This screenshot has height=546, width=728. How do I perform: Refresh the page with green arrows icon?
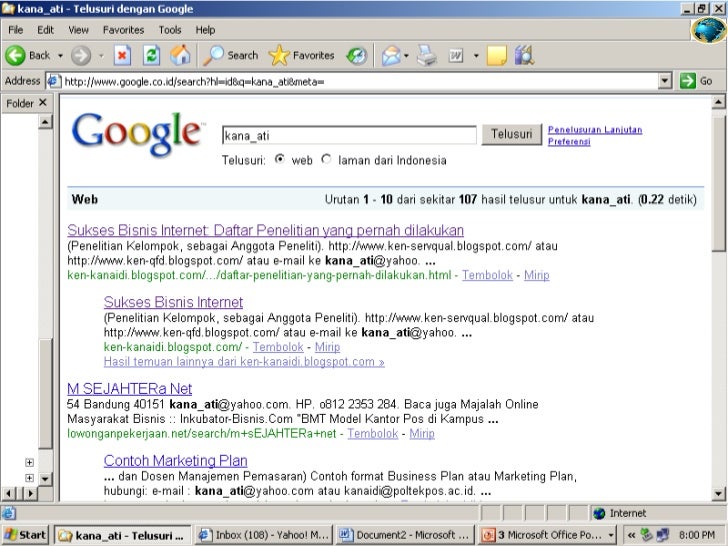(x=151, y=56)
